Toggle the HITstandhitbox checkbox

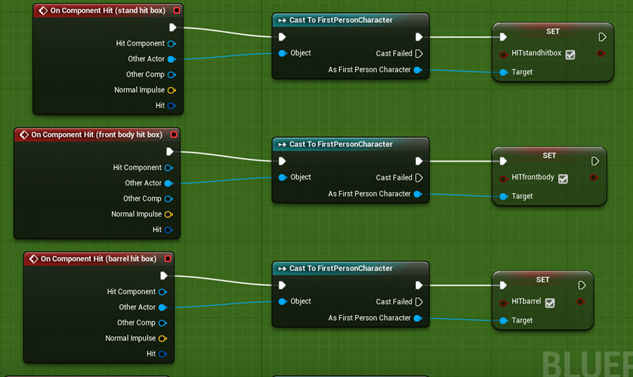[570, 54]
